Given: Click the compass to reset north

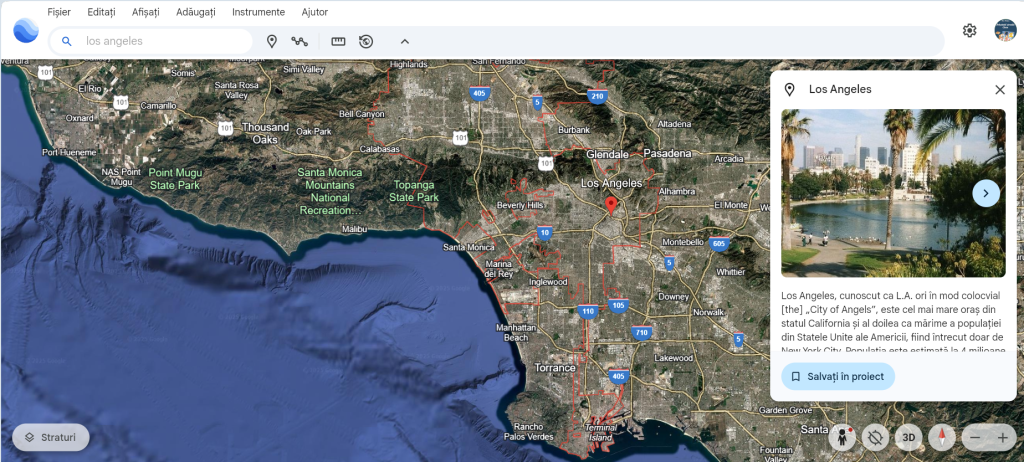Looking at the screenshot, I should click(941, 437).
